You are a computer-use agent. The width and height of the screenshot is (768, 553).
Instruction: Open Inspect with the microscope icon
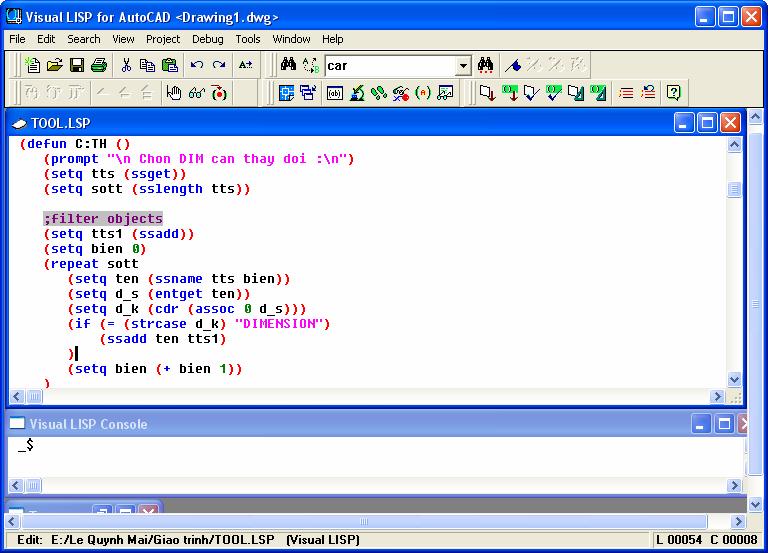coord(357,93)
